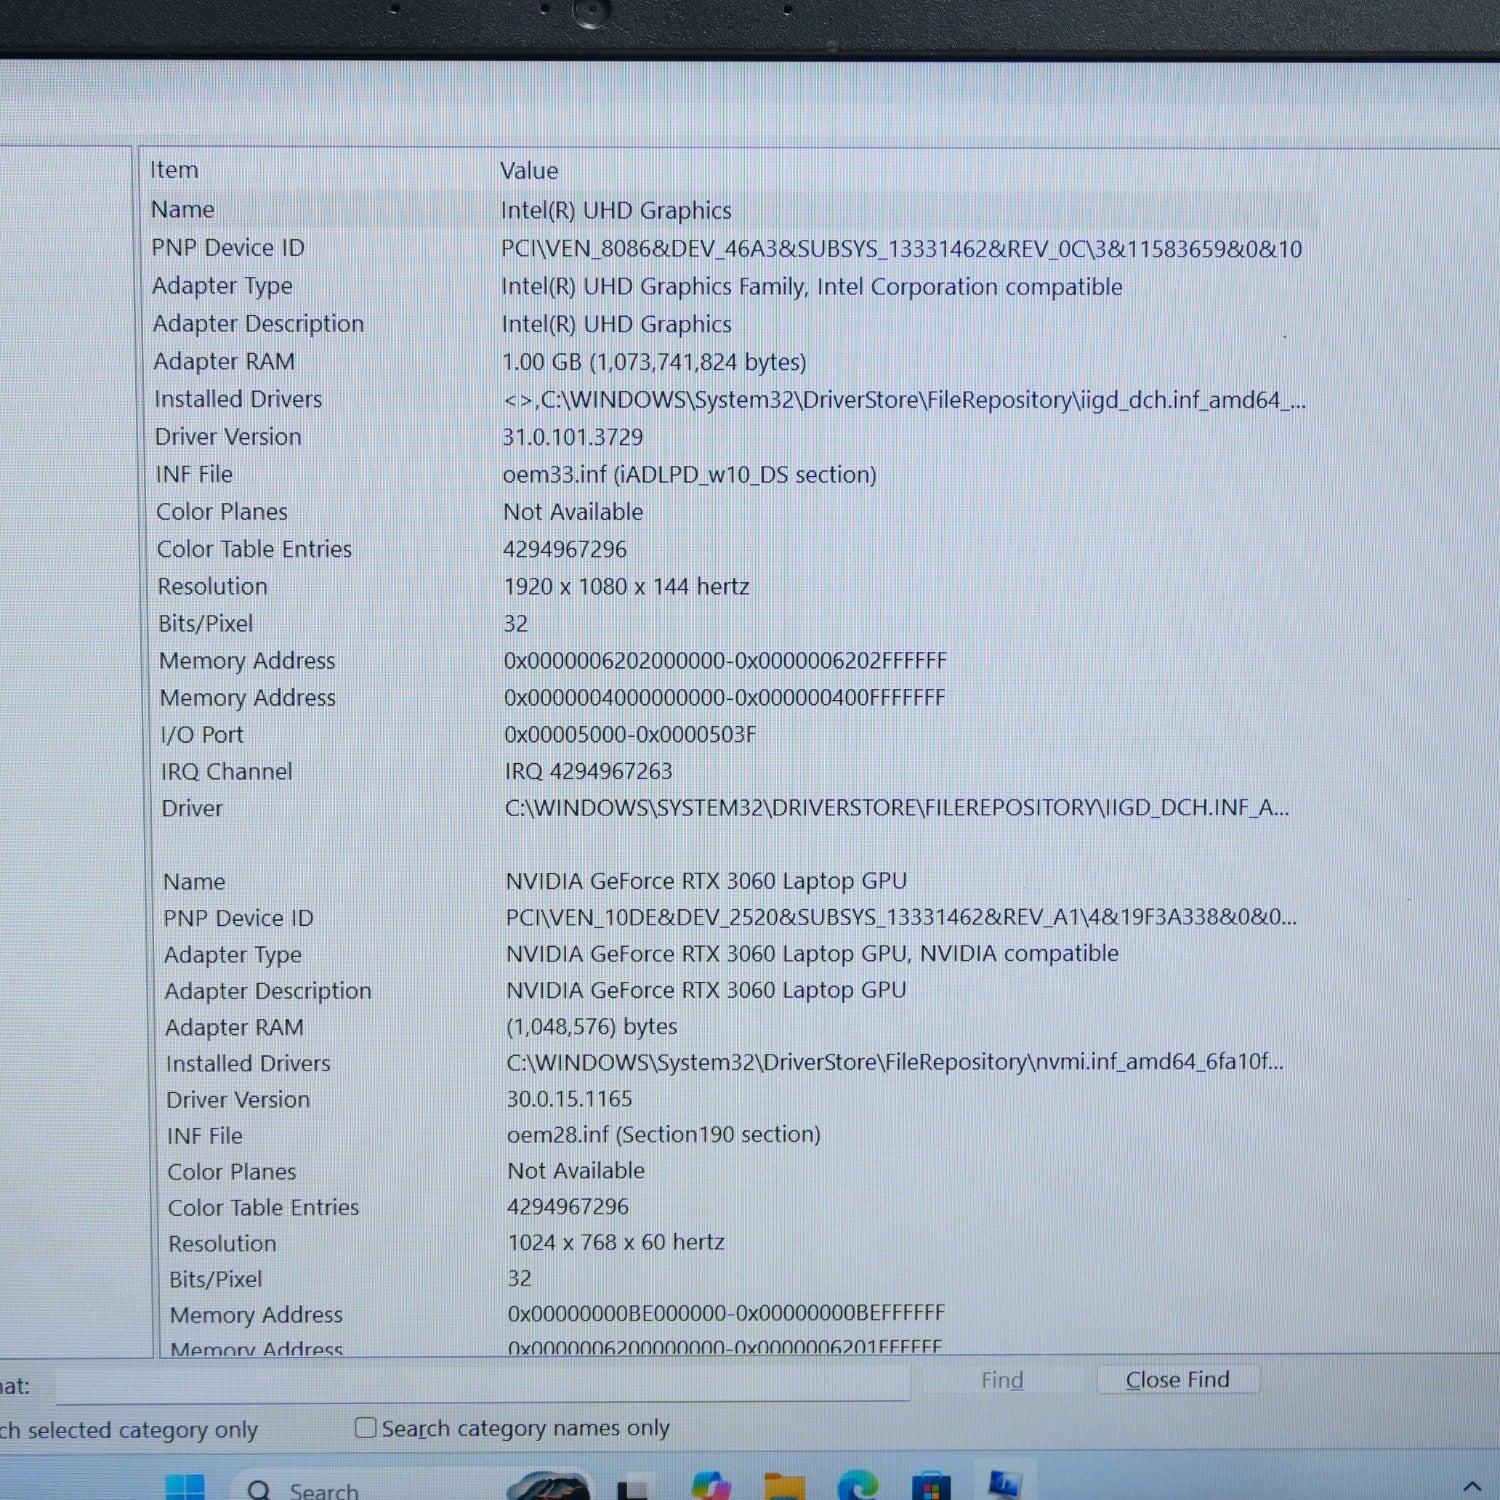Open Task View from the taskbar

pos(632,1489)
